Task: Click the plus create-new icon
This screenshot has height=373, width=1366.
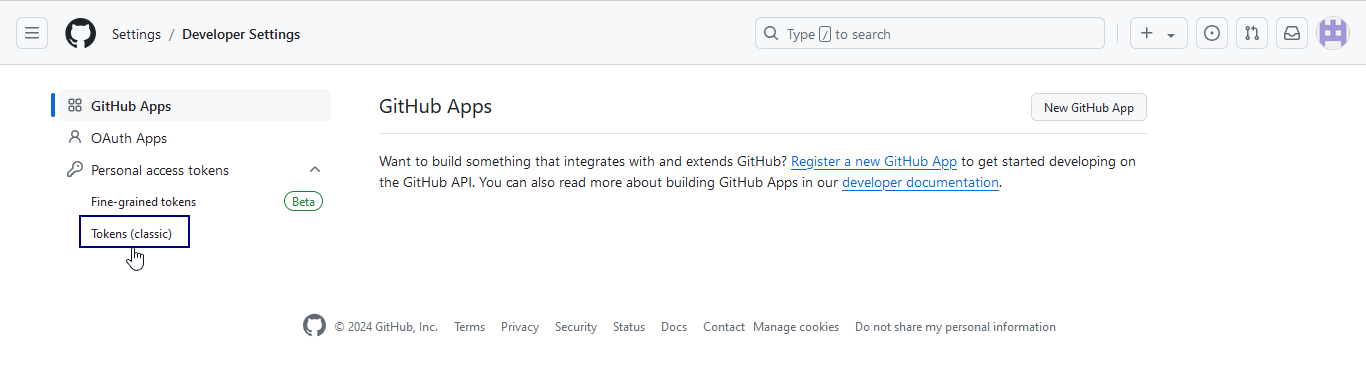Action: point(1146,33)
